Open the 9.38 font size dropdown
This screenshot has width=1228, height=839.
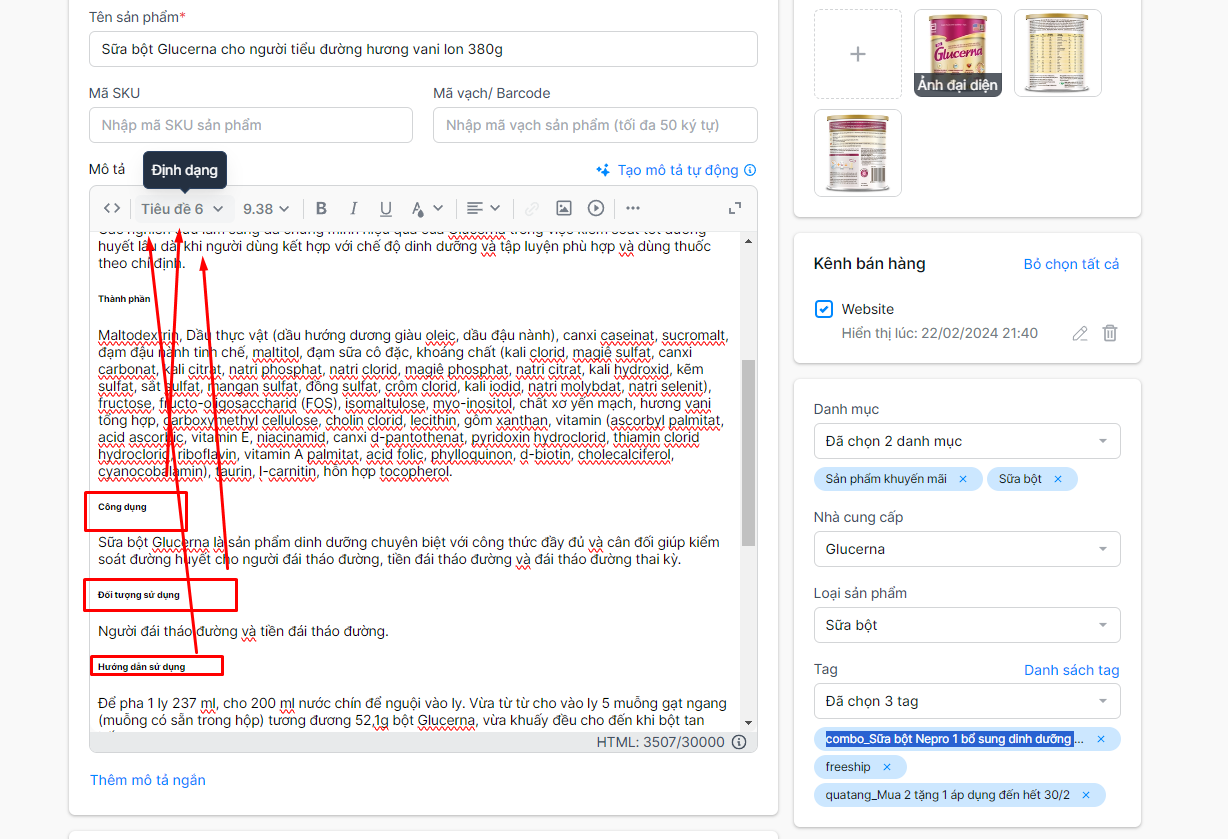pos(266,208)
